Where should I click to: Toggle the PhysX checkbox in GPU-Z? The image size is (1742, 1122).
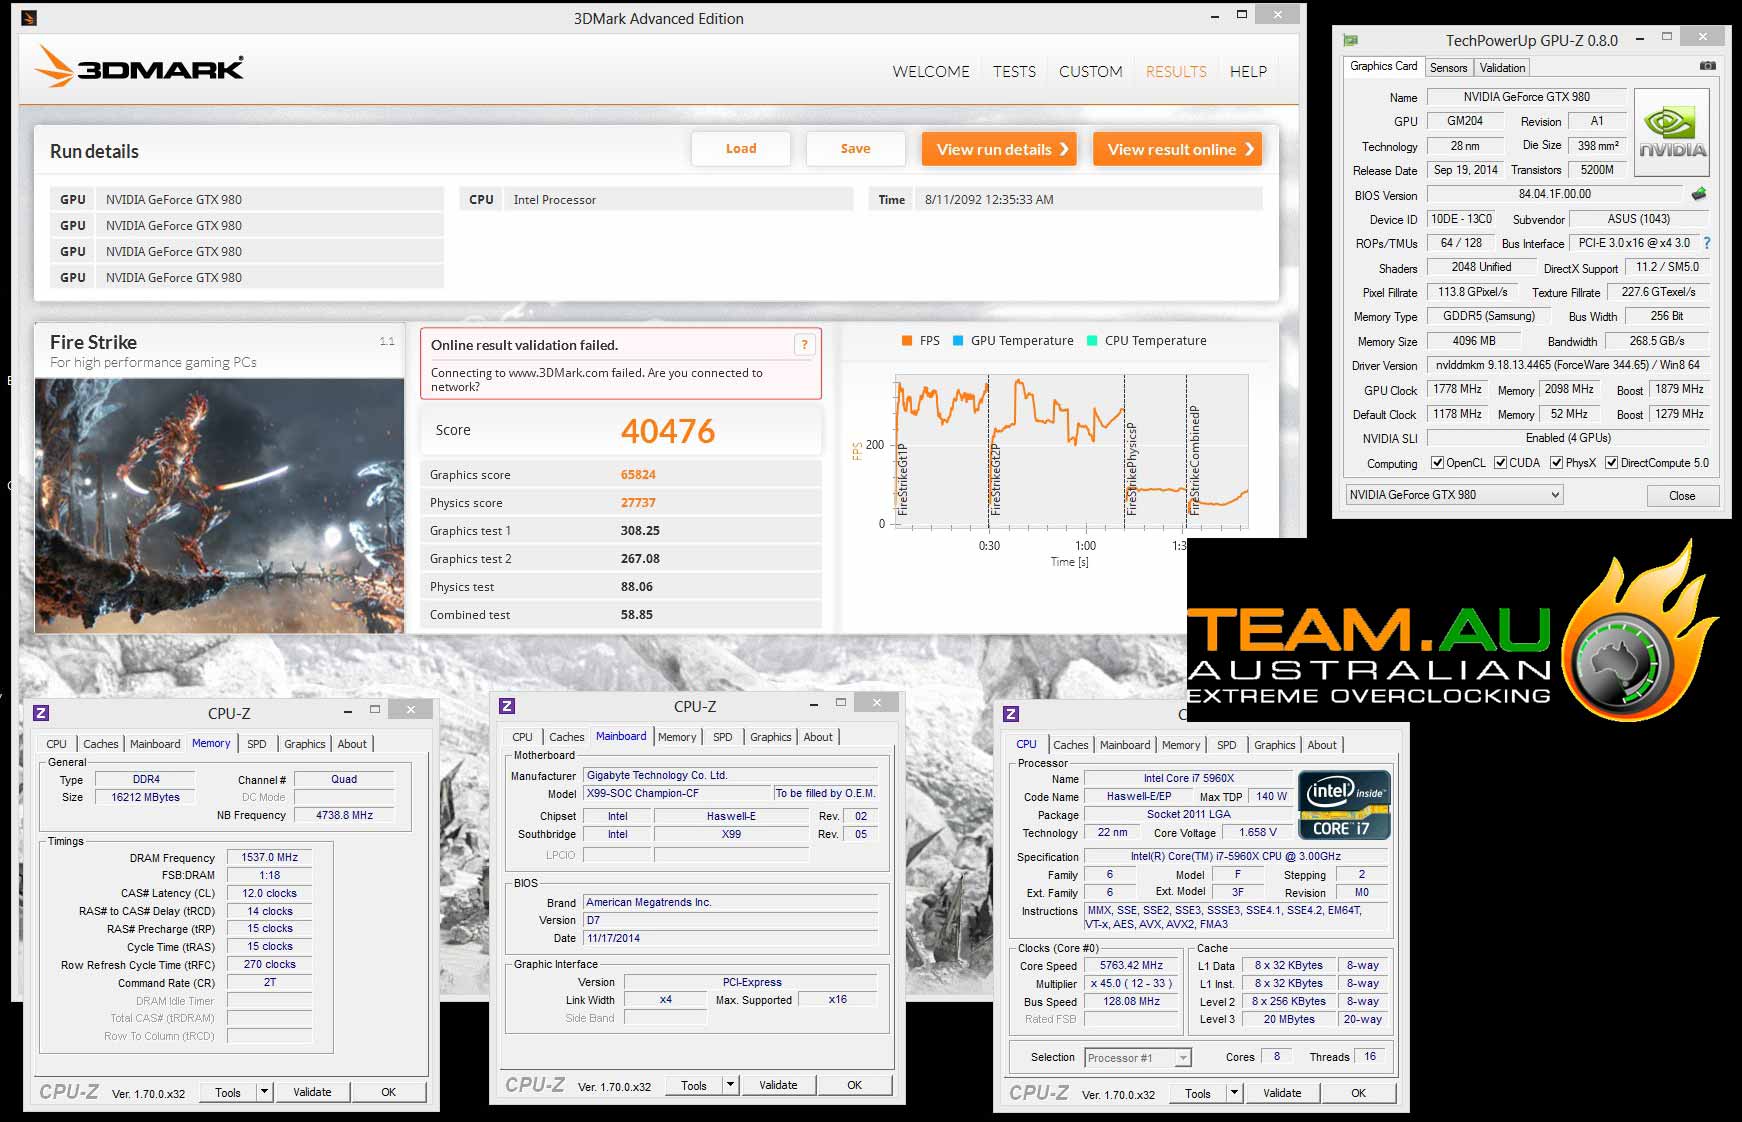[1556, 463]
